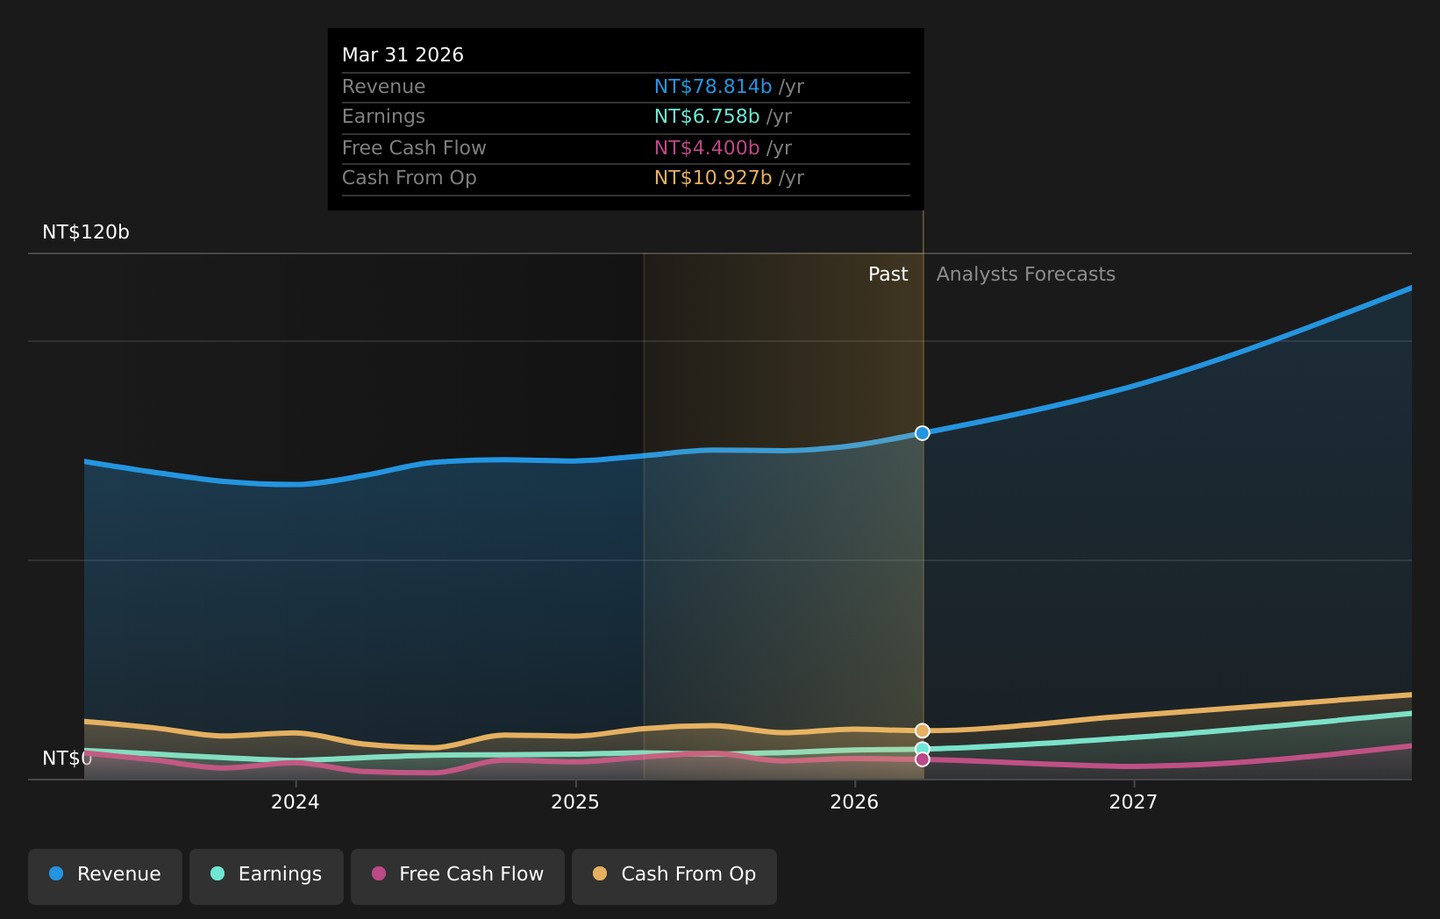Click the NT$78.814b revenue value in tooltip
The width and height of the screenshot is (1440, 919).
tap(713, 87)
